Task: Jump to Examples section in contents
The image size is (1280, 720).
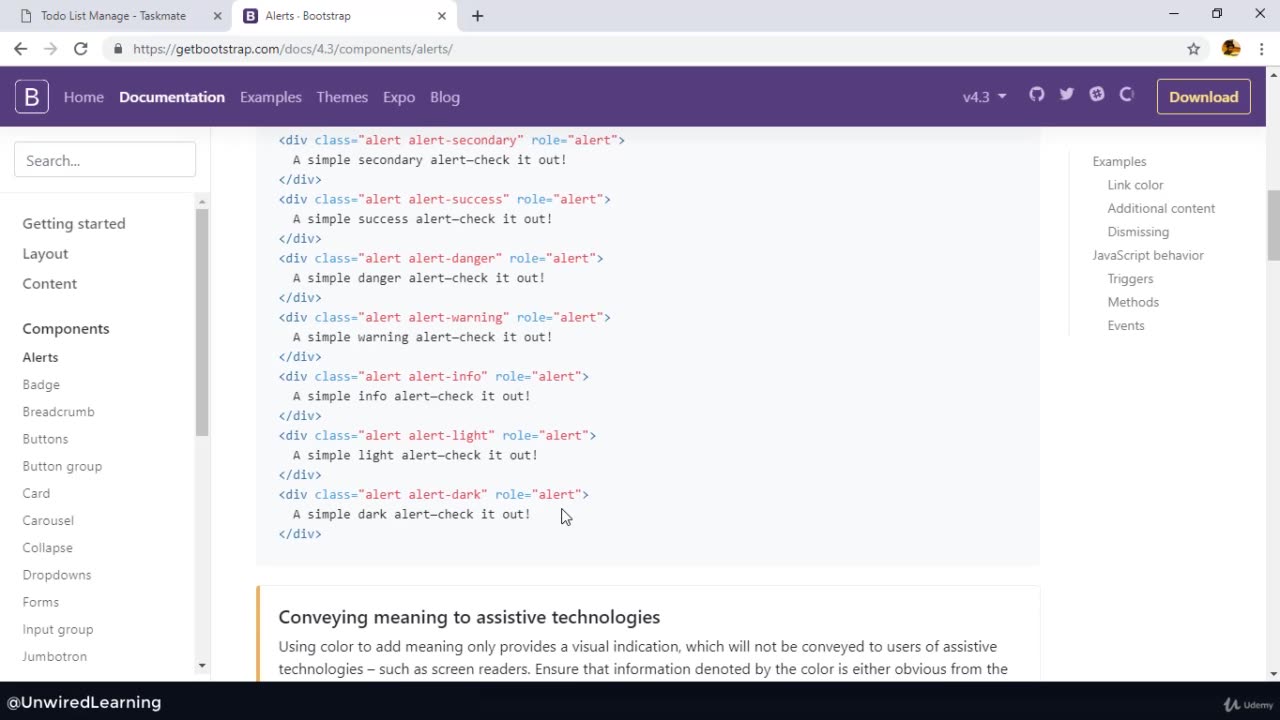Action: pyautogui.click(x=1119, y=161)
